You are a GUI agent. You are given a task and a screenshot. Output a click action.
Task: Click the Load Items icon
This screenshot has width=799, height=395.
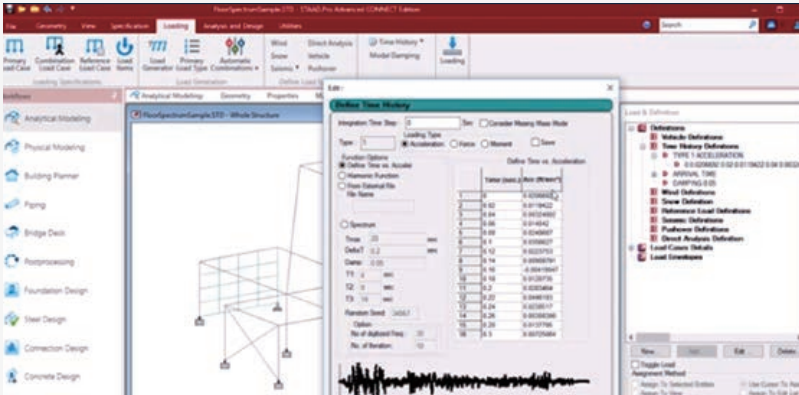coord(124,47)
